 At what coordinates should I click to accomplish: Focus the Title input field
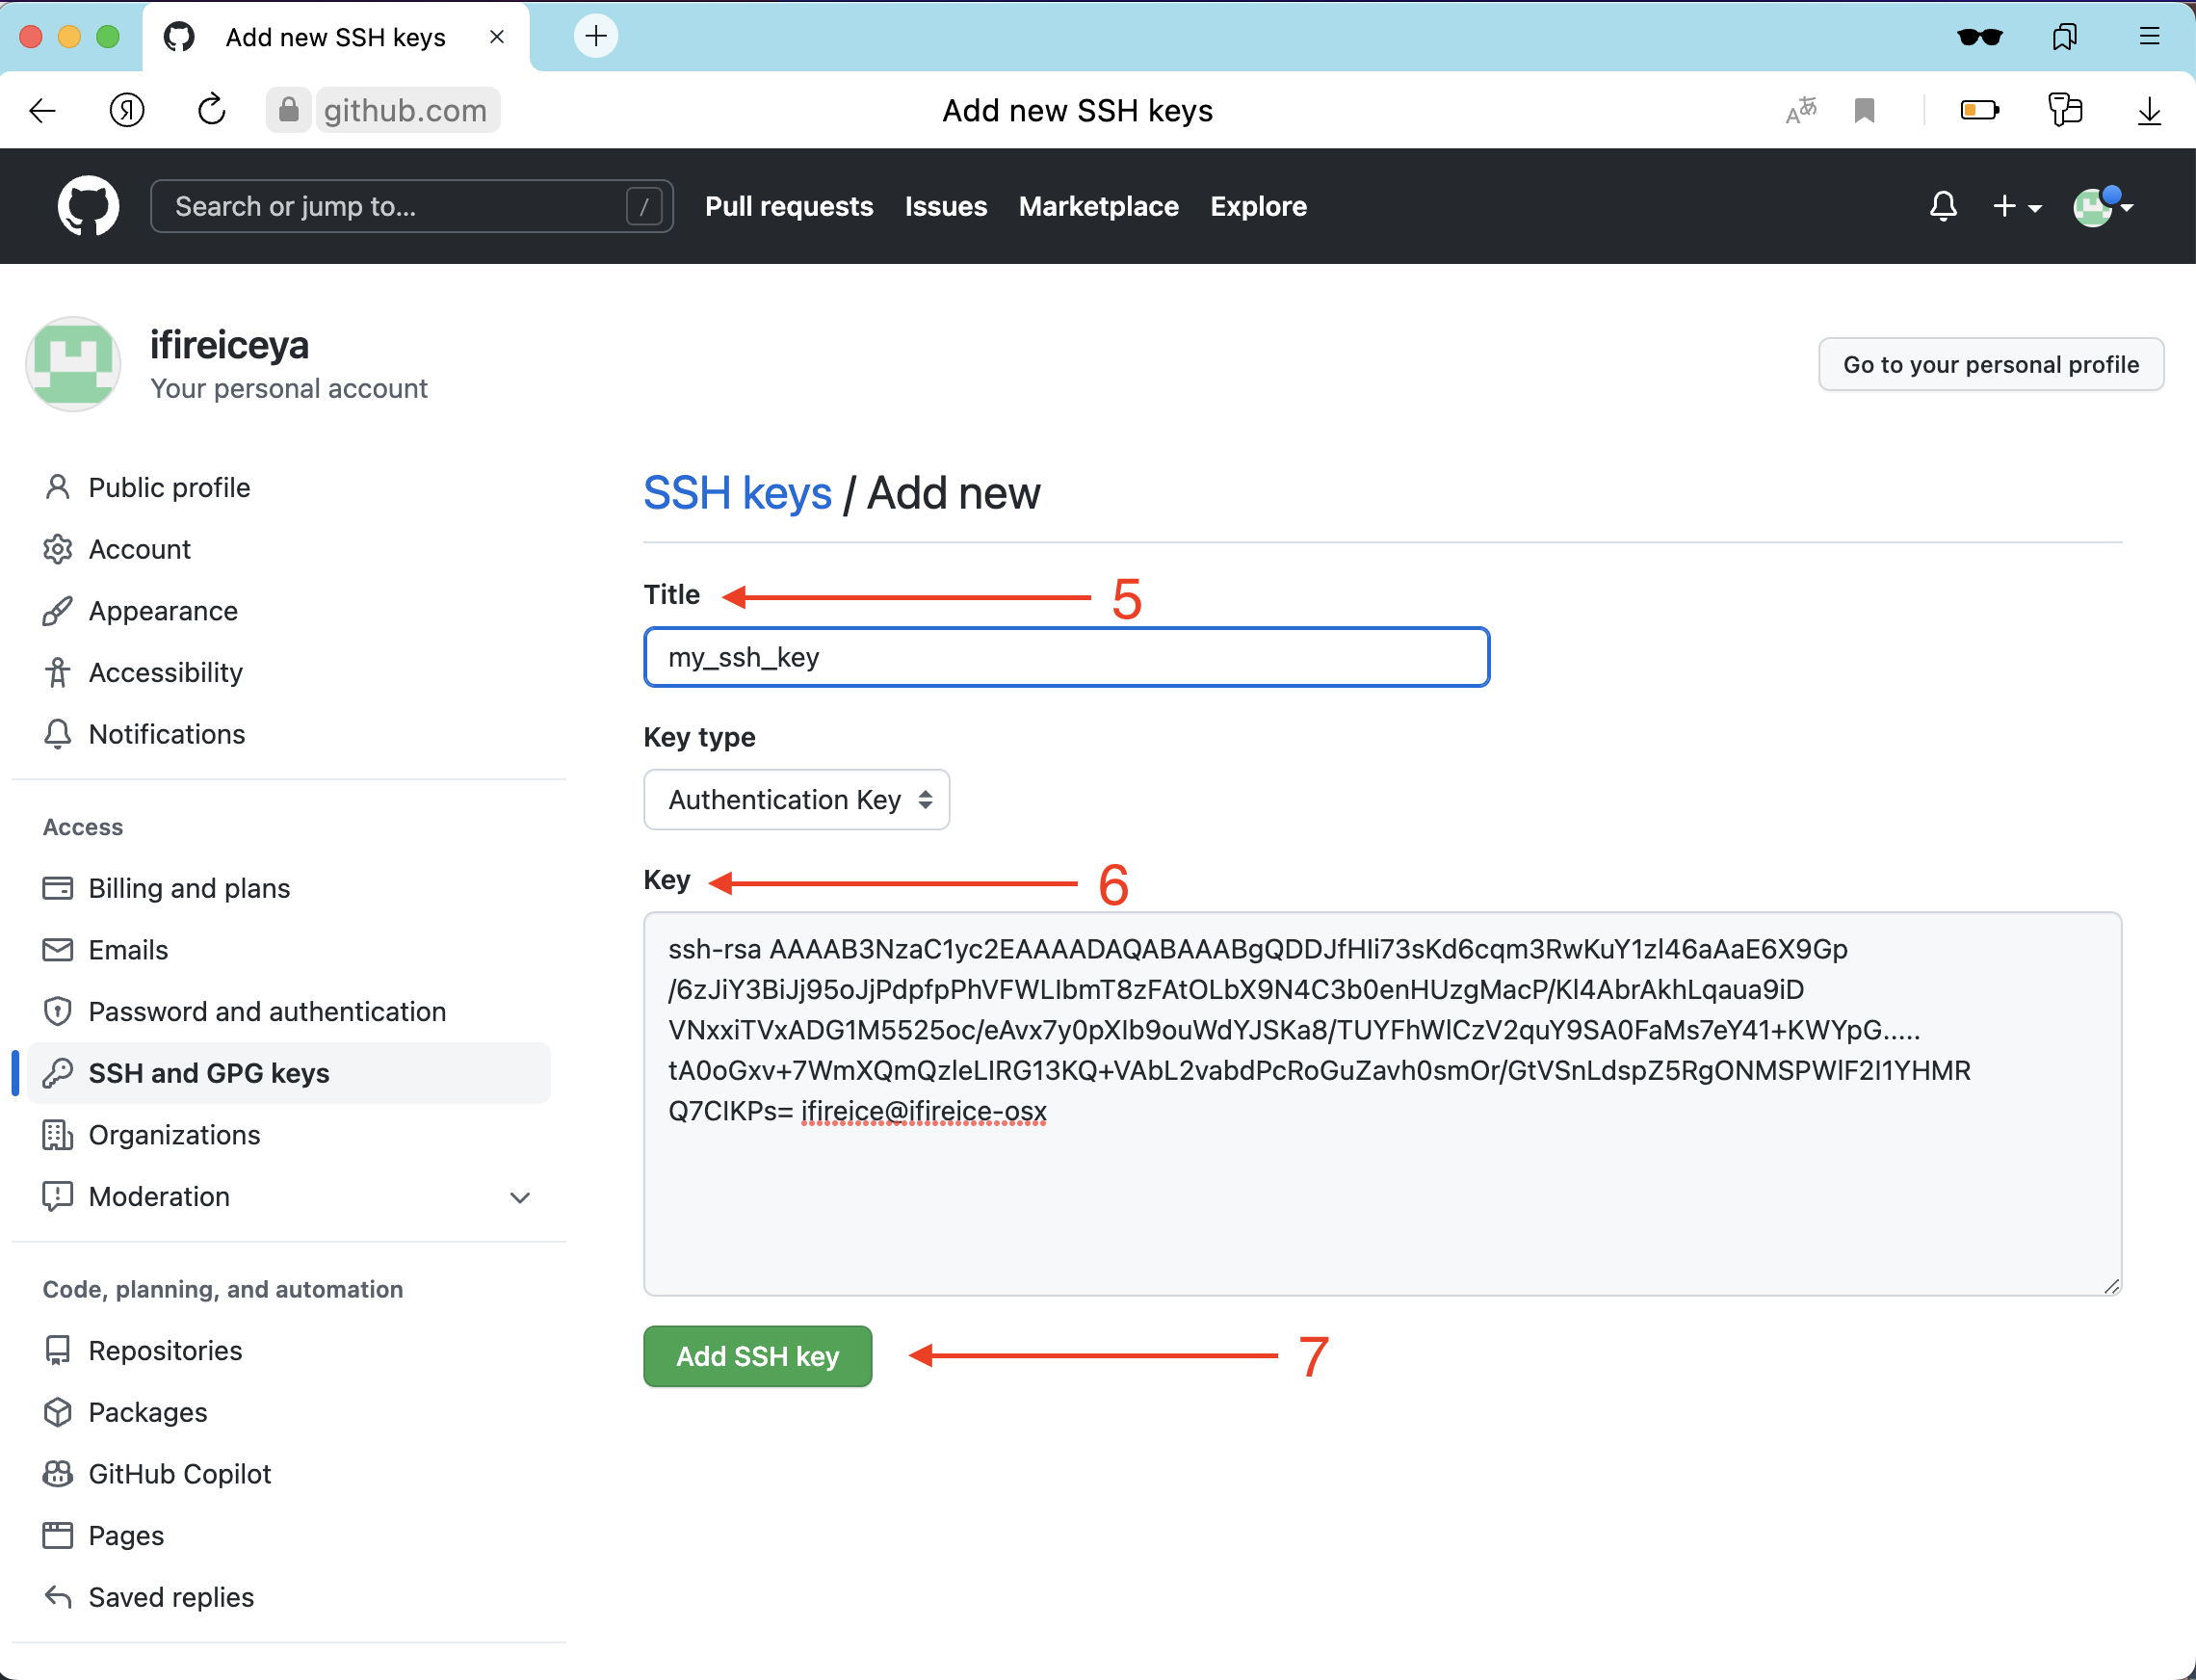click(1066, 657)
